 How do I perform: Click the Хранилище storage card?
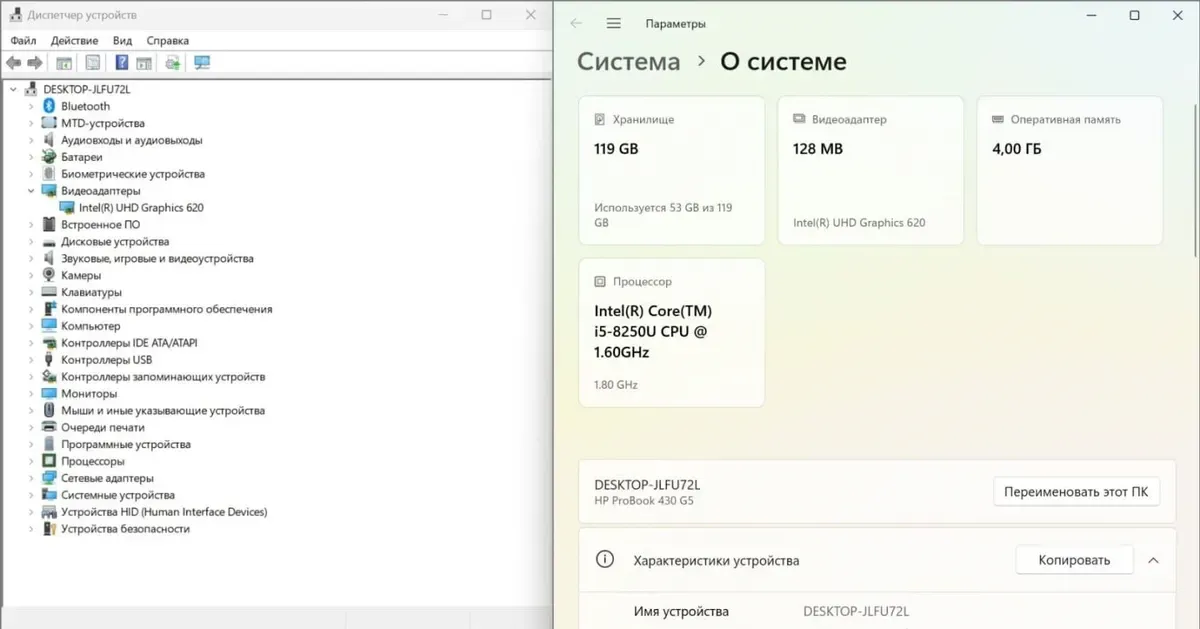coord(671,170)
